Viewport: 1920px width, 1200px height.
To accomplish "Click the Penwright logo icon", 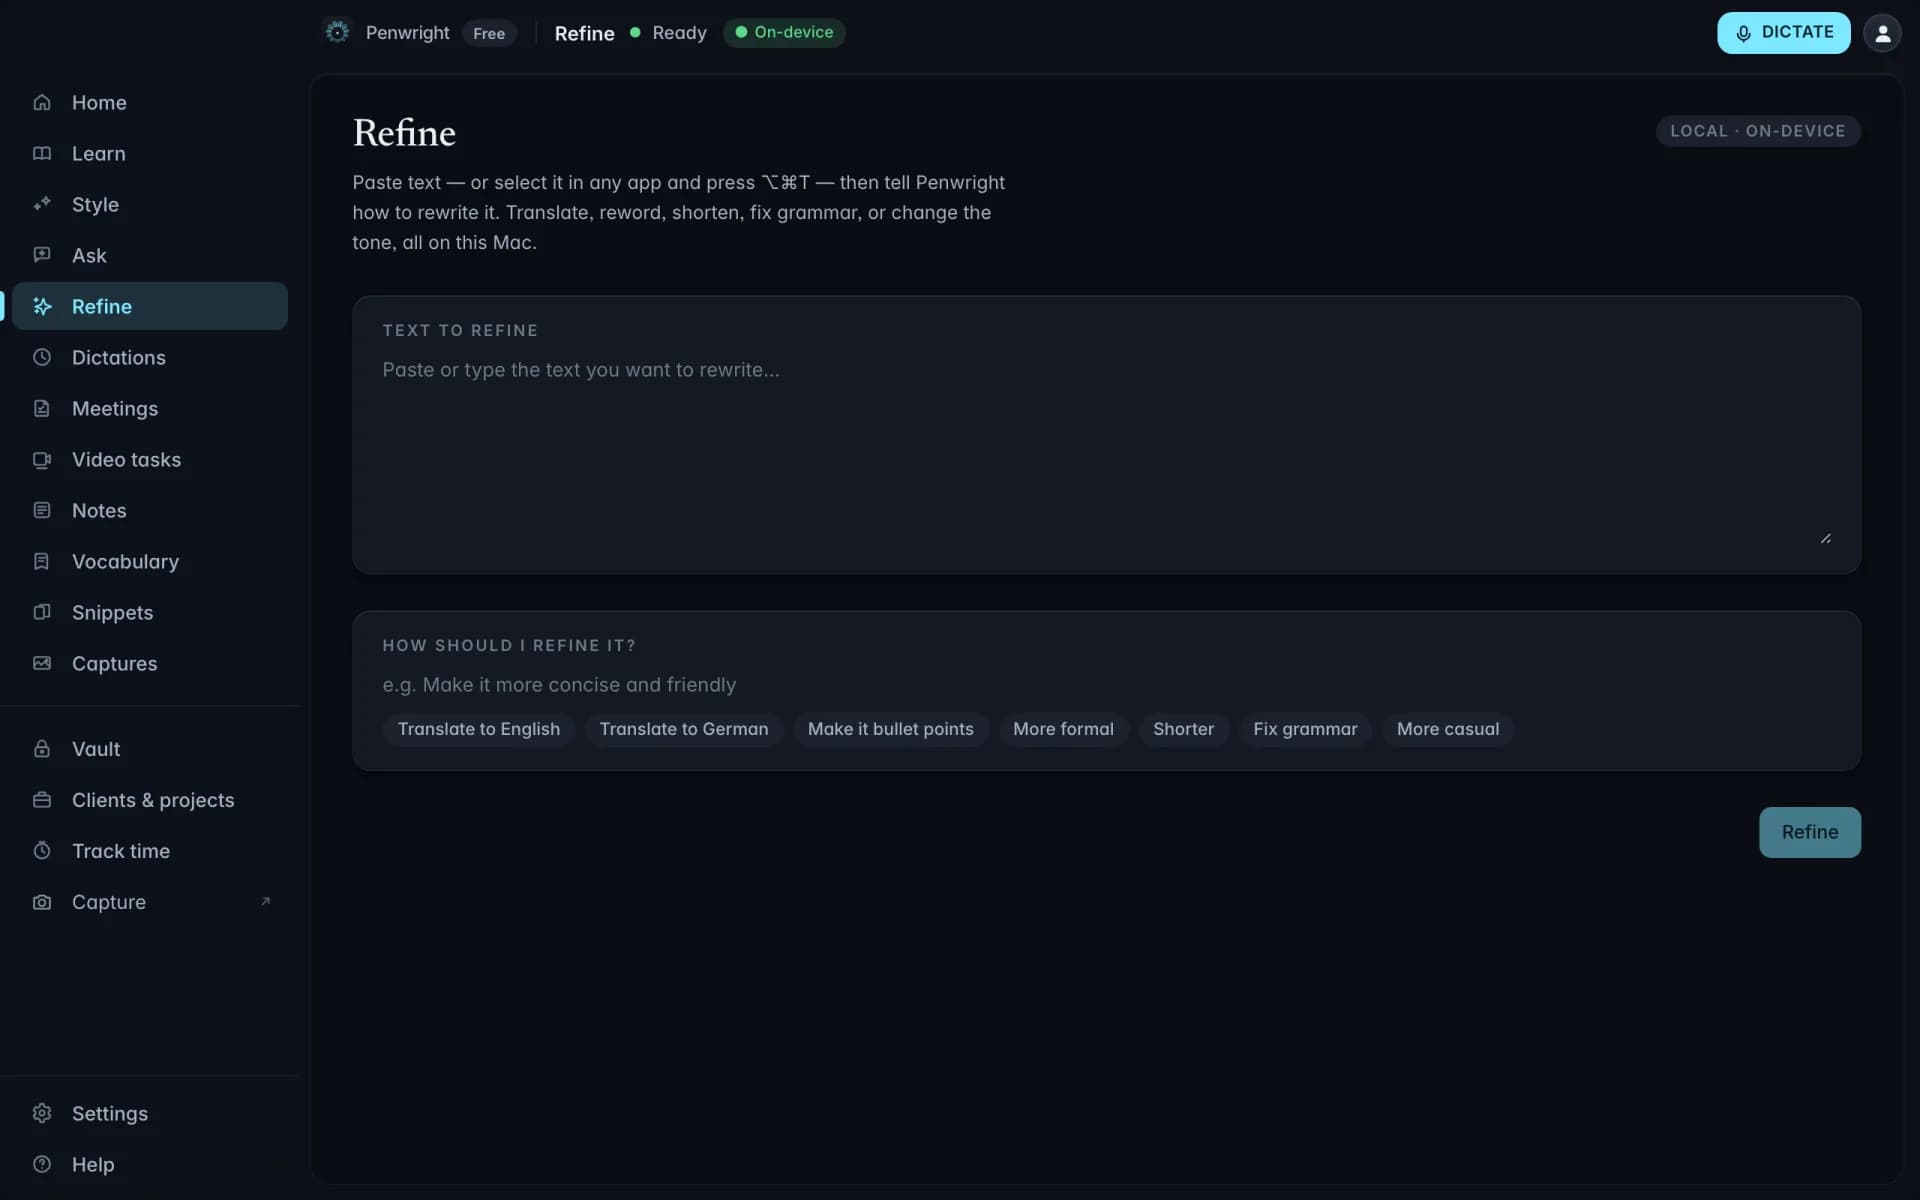I will 338,32.
